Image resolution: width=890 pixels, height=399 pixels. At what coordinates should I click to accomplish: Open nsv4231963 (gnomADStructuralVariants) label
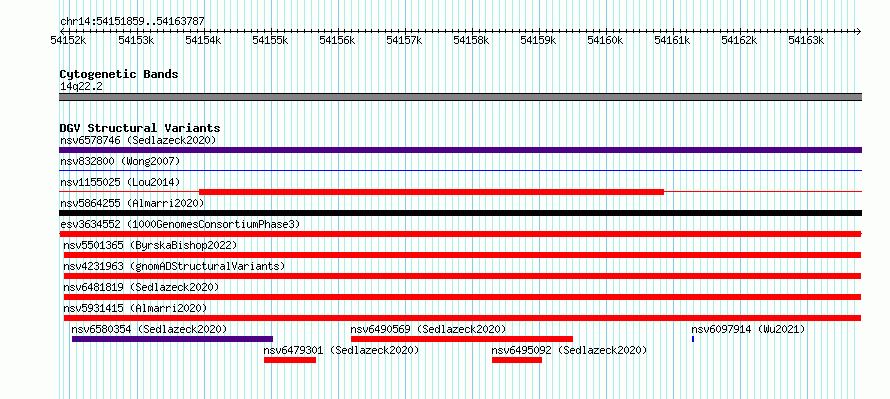pos(174,266)
